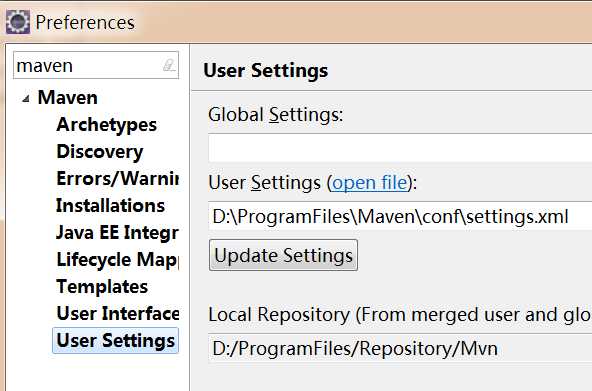Click the Preferences window gear icon
This screenshot has height=391, width=592.
18,22
